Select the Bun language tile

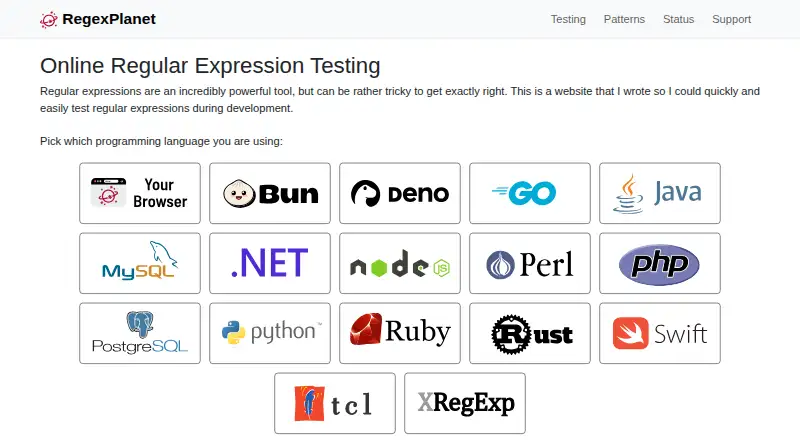point(270,193)
